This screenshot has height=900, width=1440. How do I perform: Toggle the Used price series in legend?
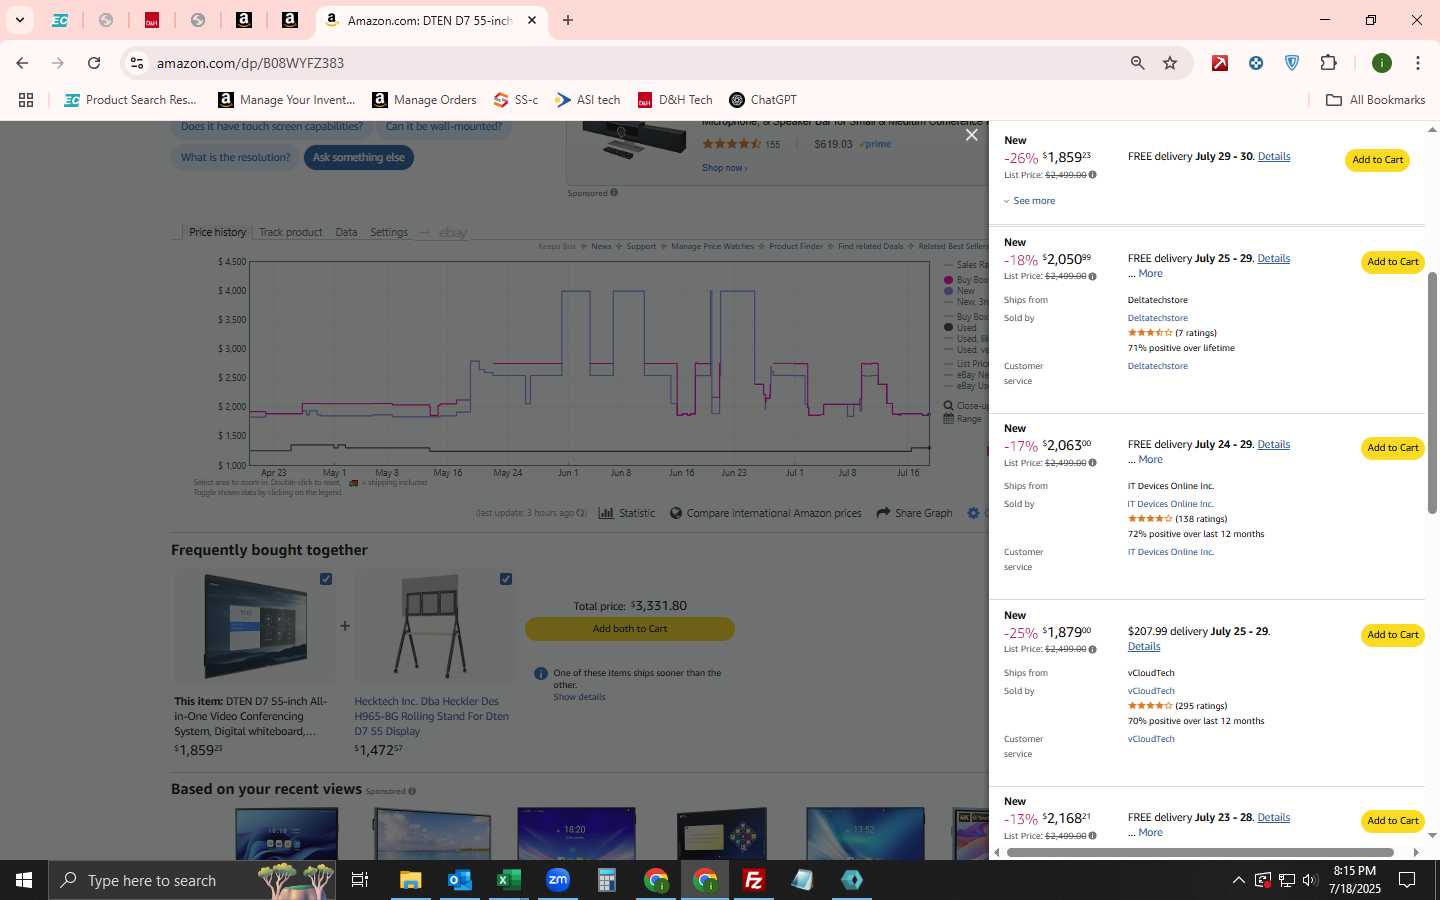coord(960,328)
